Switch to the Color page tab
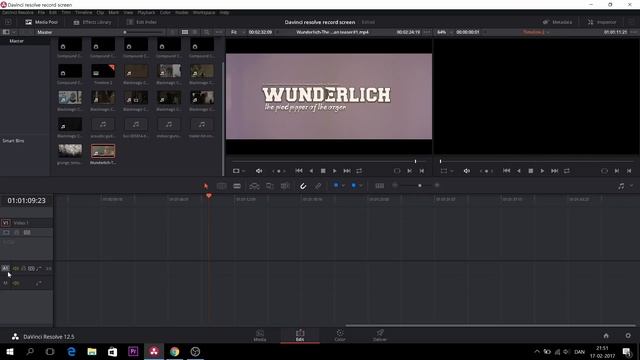 click(x=340, y=336)
